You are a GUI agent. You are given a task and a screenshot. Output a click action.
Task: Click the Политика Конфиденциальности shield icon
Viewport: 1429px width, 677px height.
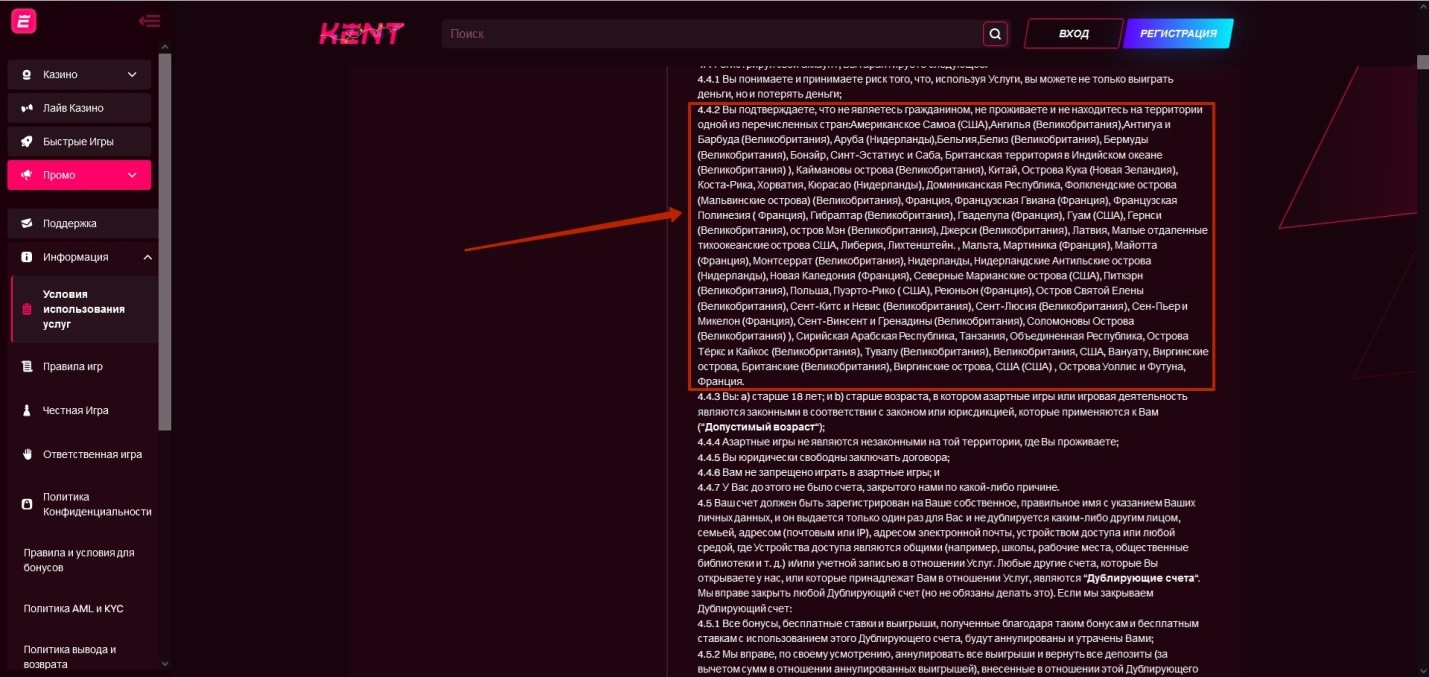[27, 504]
